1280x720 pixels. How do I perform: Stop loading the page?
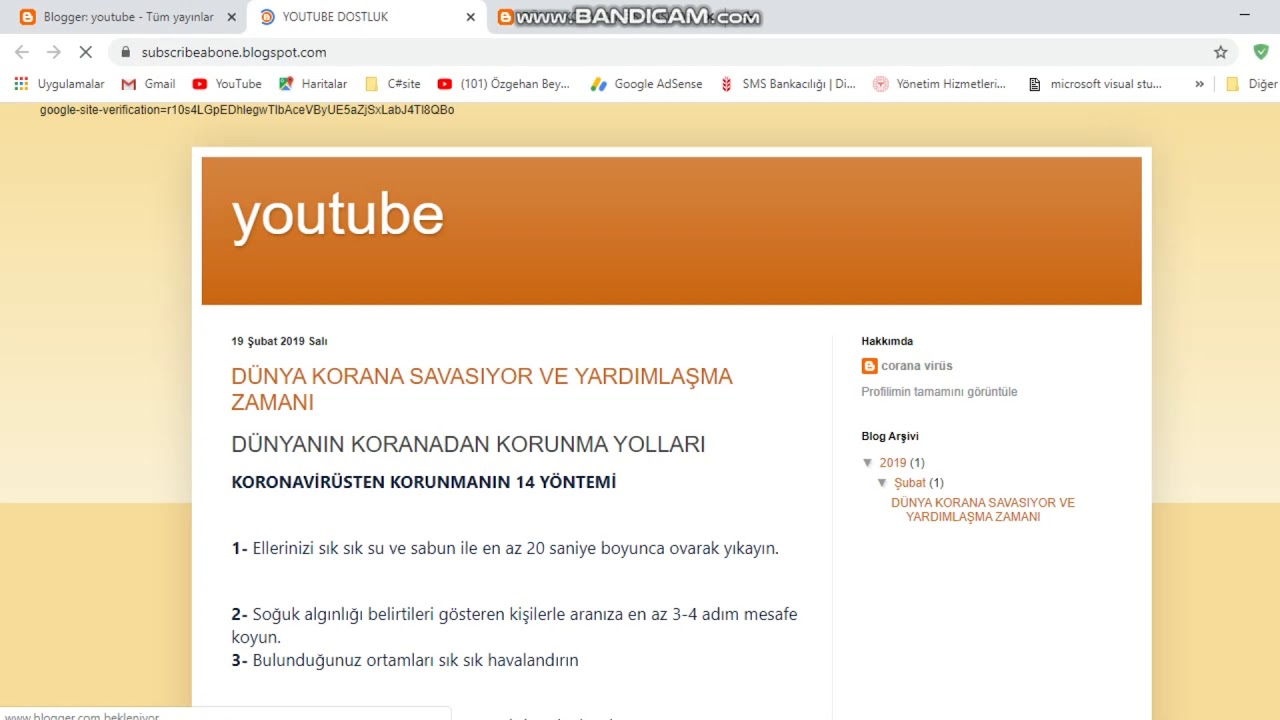[86, 52]
